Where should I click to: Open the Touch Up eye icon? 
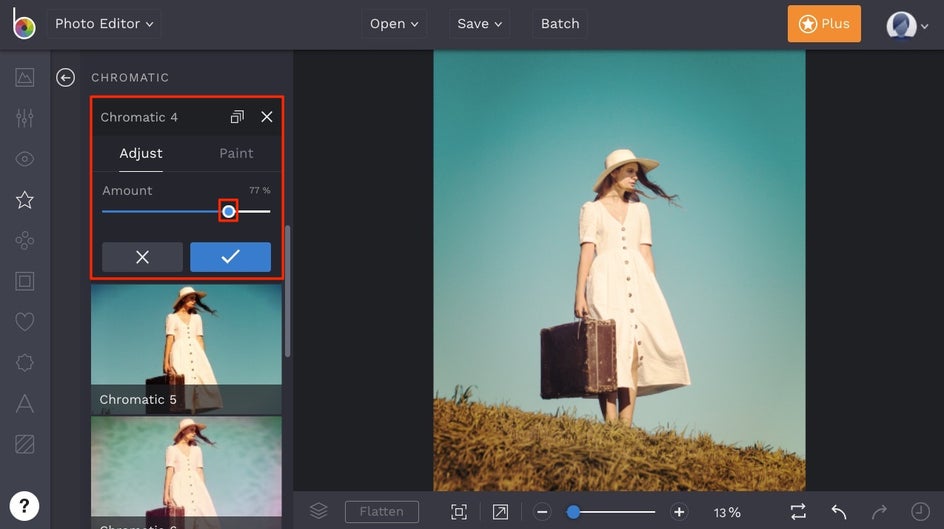[25, 159]
